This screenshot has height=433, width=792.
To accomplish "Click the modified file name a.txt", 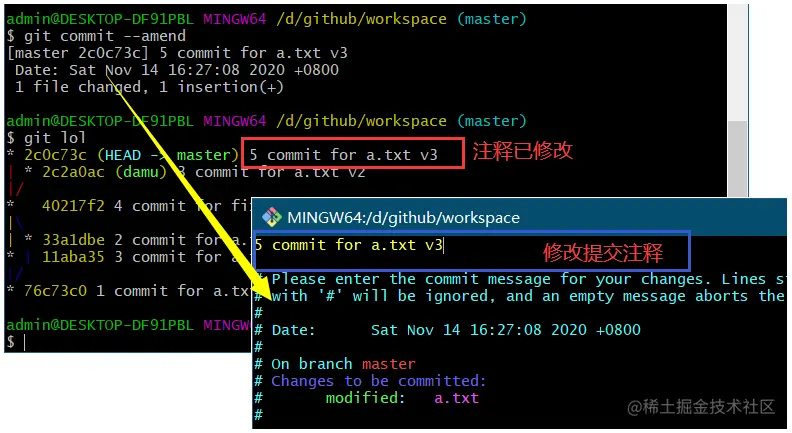I will click(456, 398).
